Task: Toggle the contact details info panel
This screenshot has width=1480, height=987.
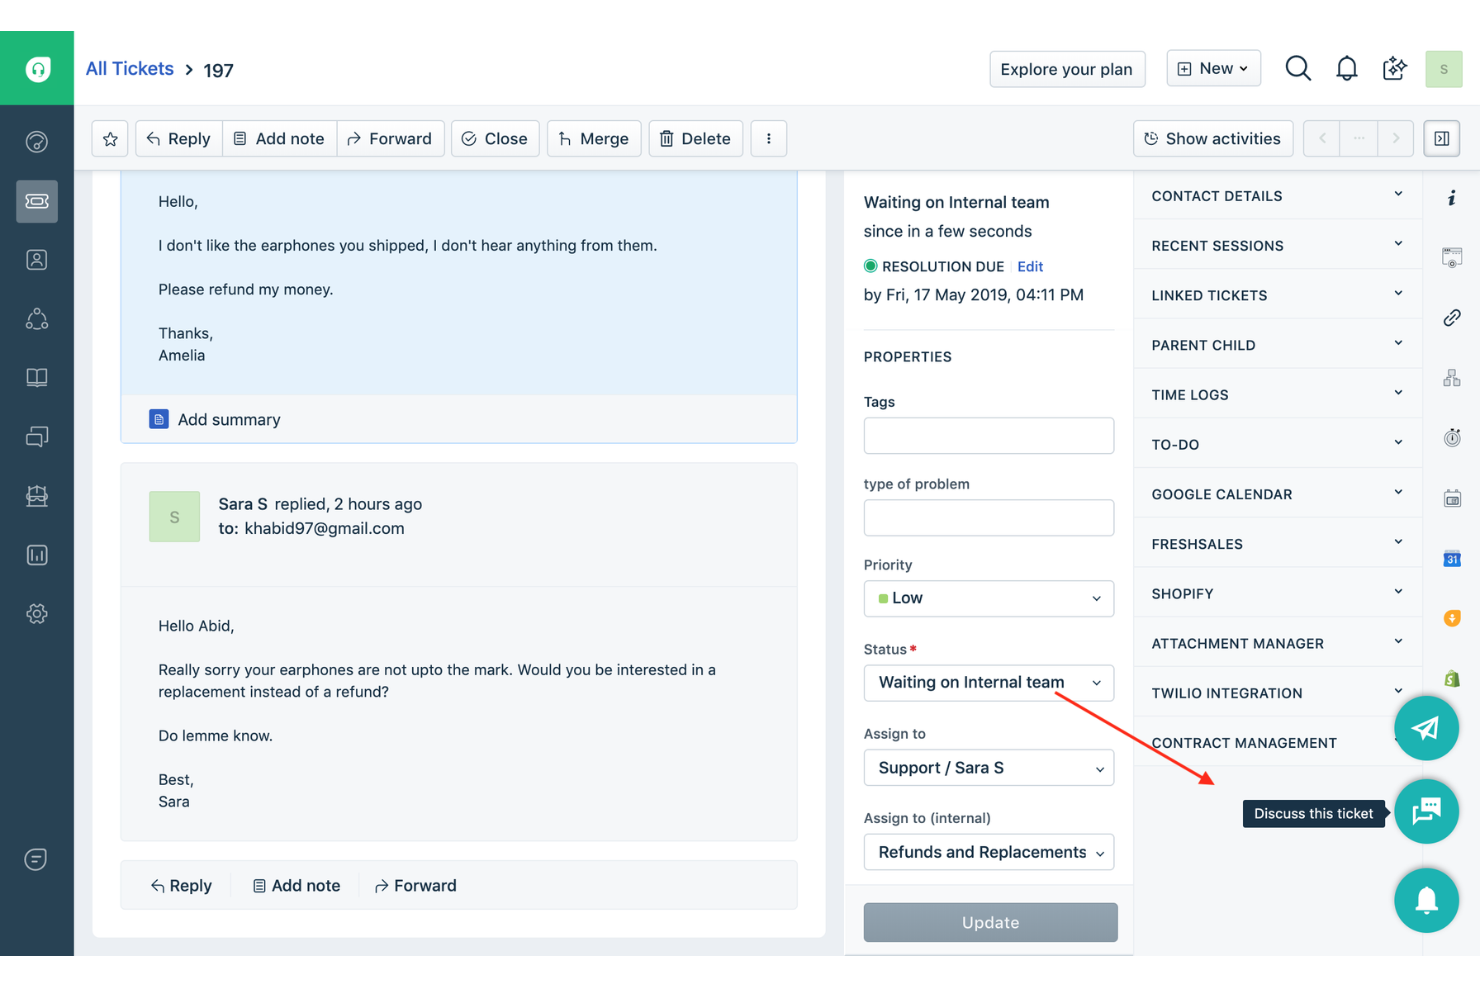Action: (1452, 198)
